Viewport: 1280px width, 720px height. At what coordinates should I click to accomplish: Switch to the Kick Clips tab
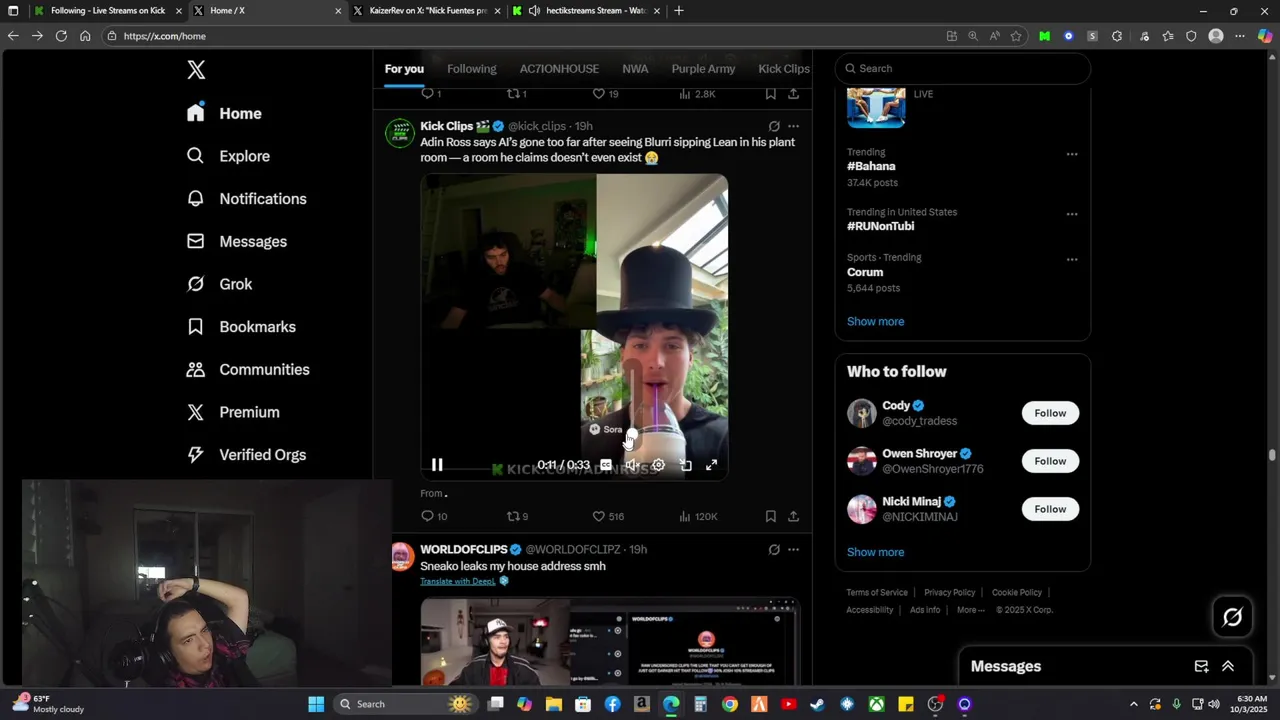pyautogui.click(x=784, y=69)
